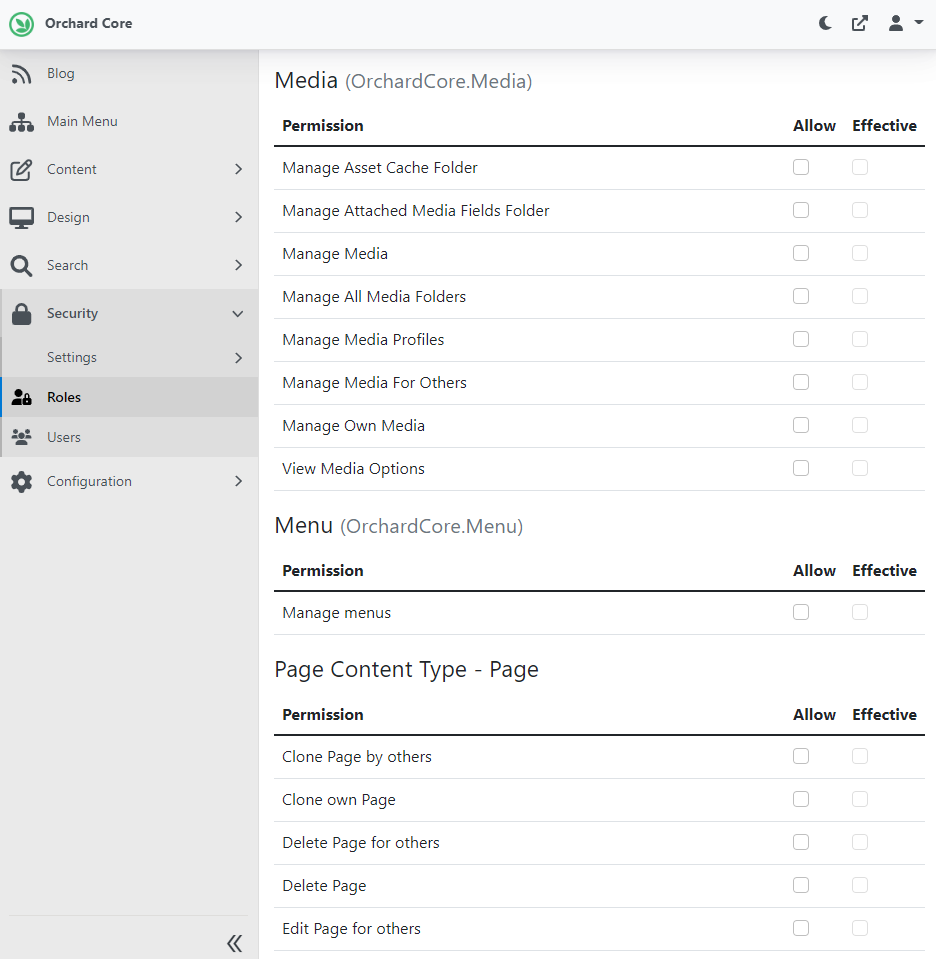Allow Manage Asset Cache Folder permission
The image size is (936, 959).
801,167
